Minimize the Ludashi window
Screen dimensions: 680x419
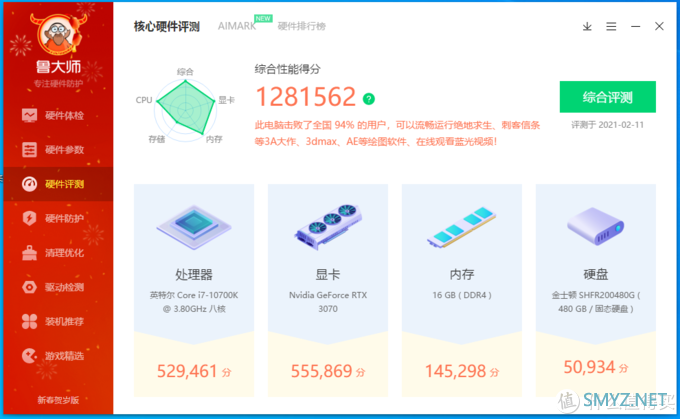(635, 26)
